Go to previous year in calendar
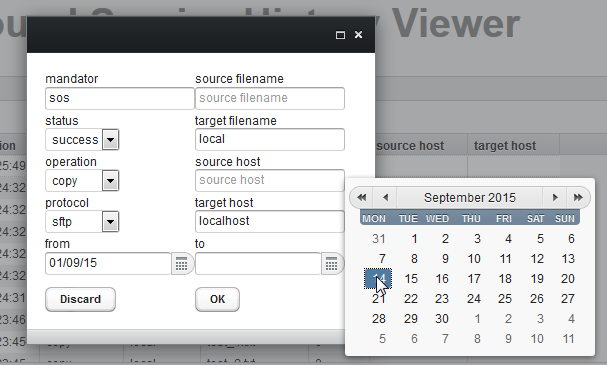The height and width of the screenshot is (365, 607). pyautogui.click(x=362, y=197)
